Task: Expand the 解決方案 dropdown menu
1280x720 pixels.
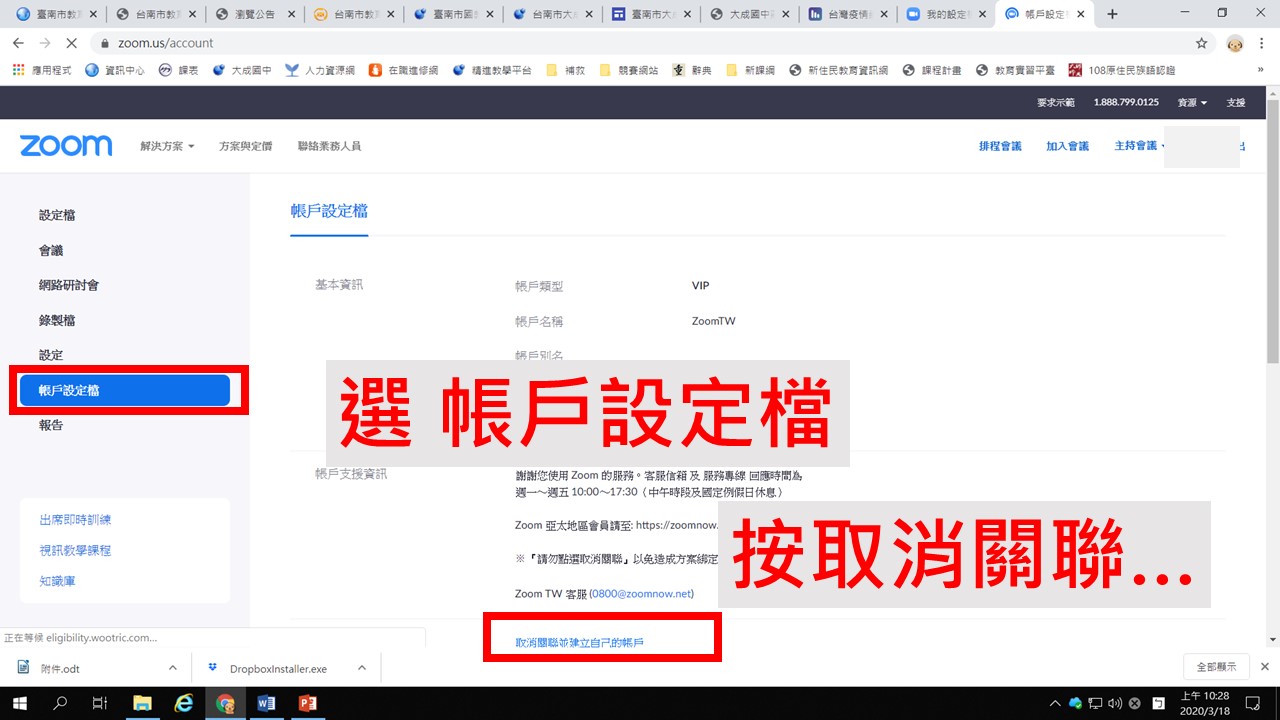Action: [x=167, y=146]
